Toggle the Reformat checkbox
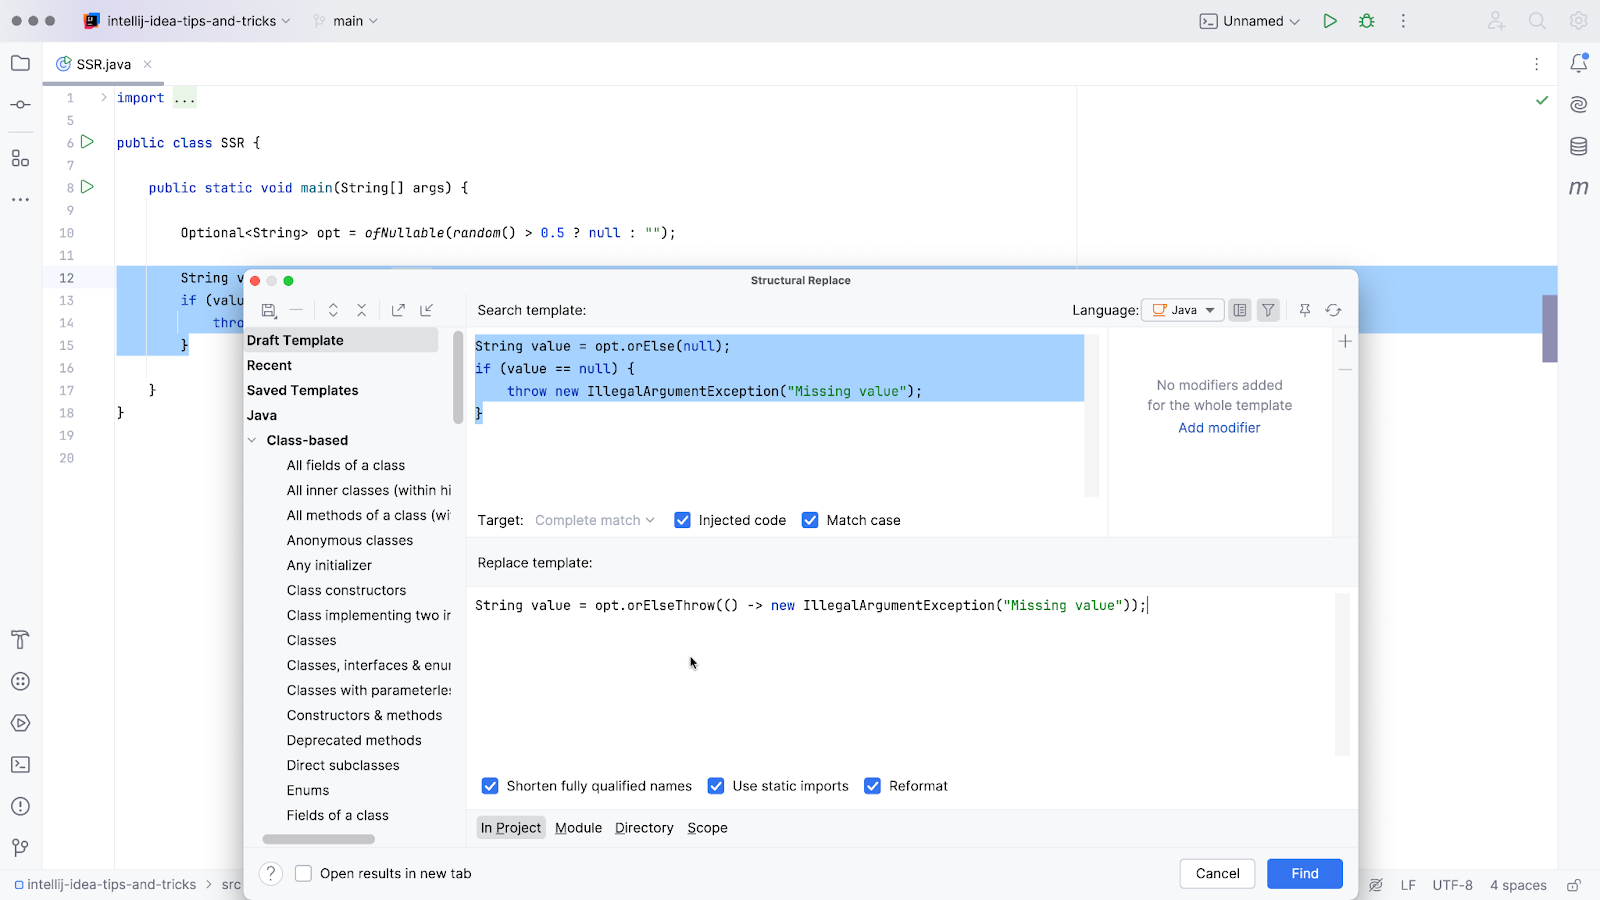The width and height of the screenshot is (1600, 900). coord(873,786)
